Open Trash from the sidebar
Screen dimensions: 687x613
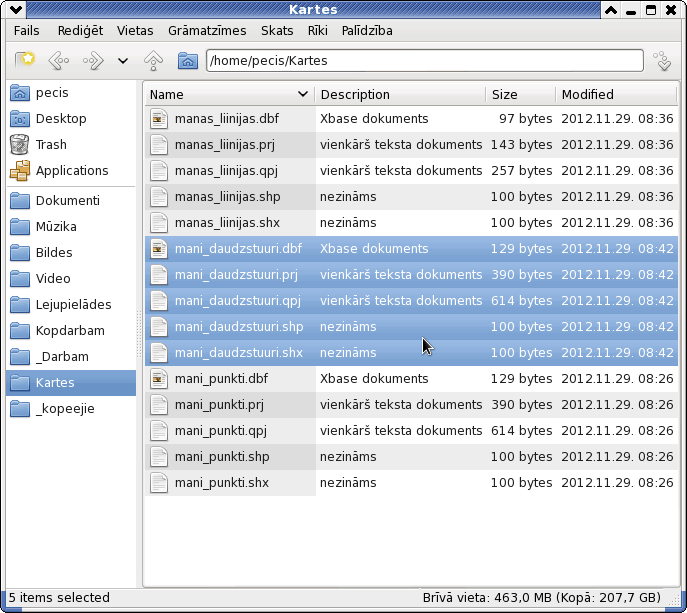click(x=71, y=145)
